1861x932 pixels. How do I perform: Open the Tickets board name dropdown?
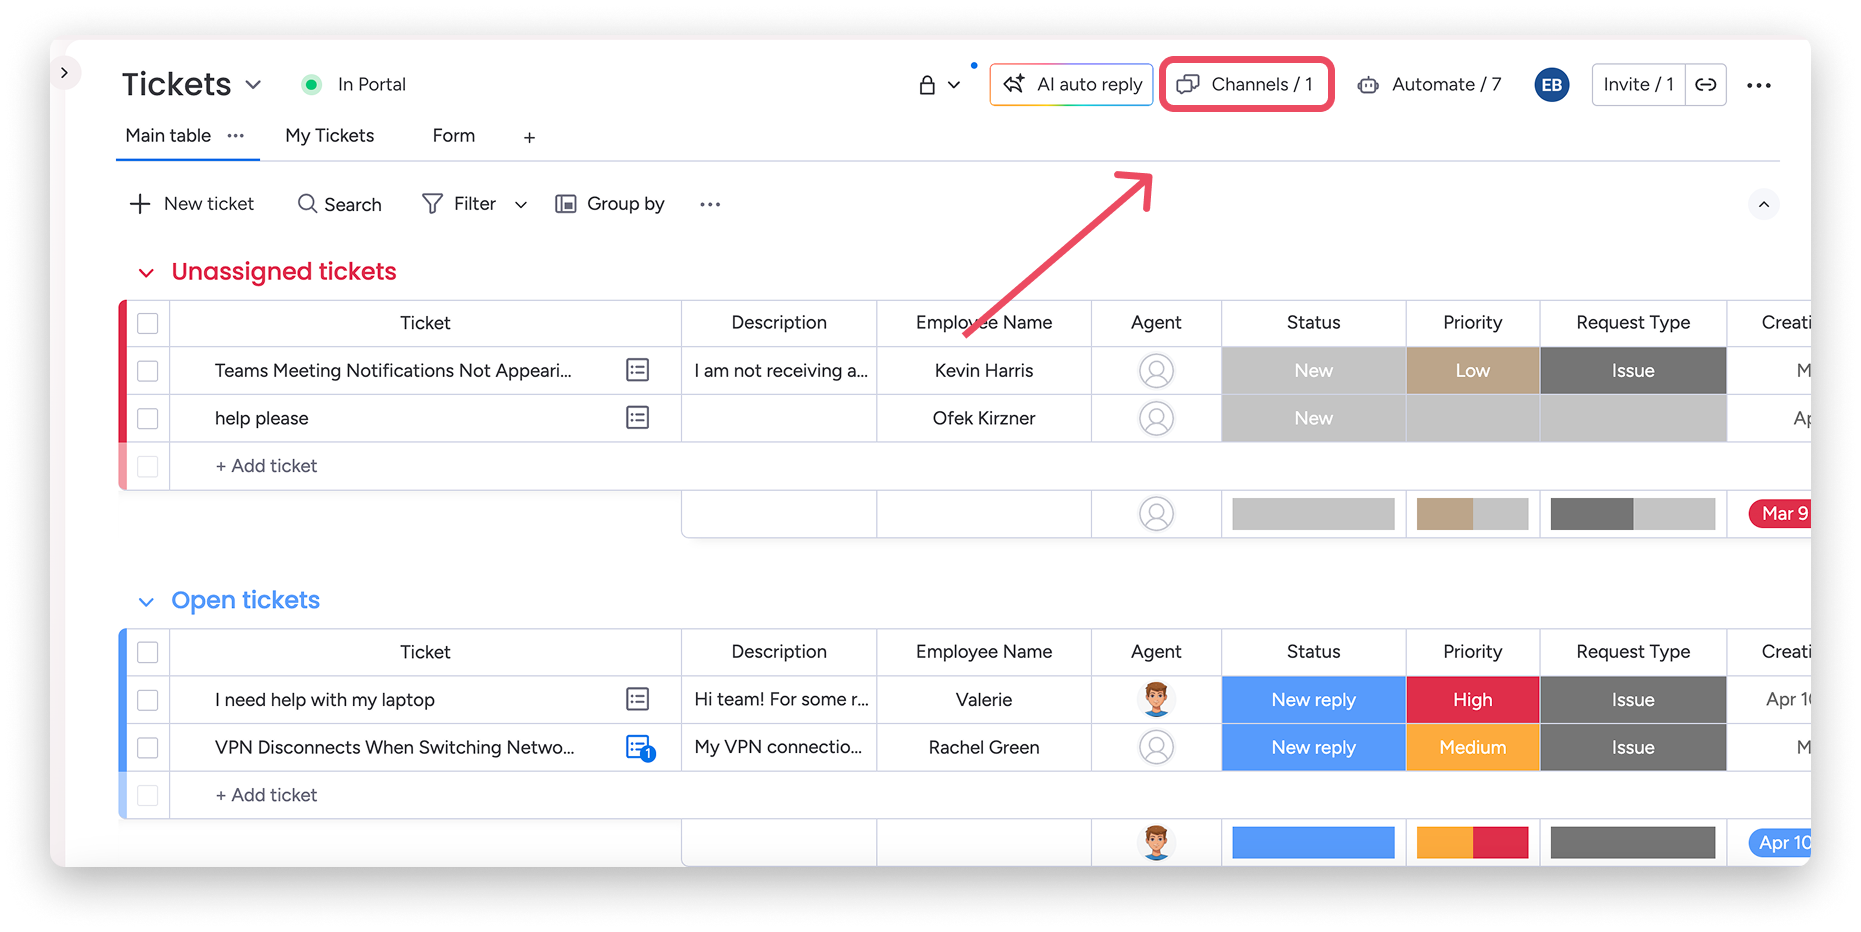click(x=254, y=84)
